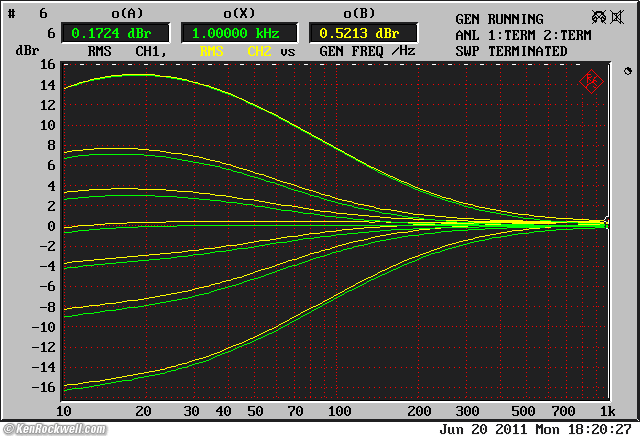Viewport: 640px width, 436px height.
Task: Click the CH1, trace label
Action: click(x=151, y=51)
